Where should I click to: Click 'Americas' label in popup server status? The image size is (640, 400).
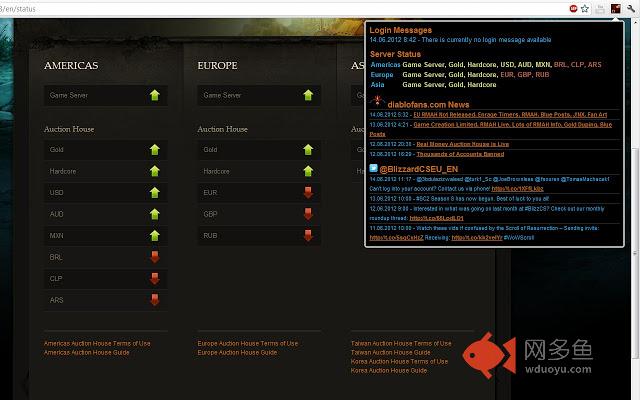385,64
